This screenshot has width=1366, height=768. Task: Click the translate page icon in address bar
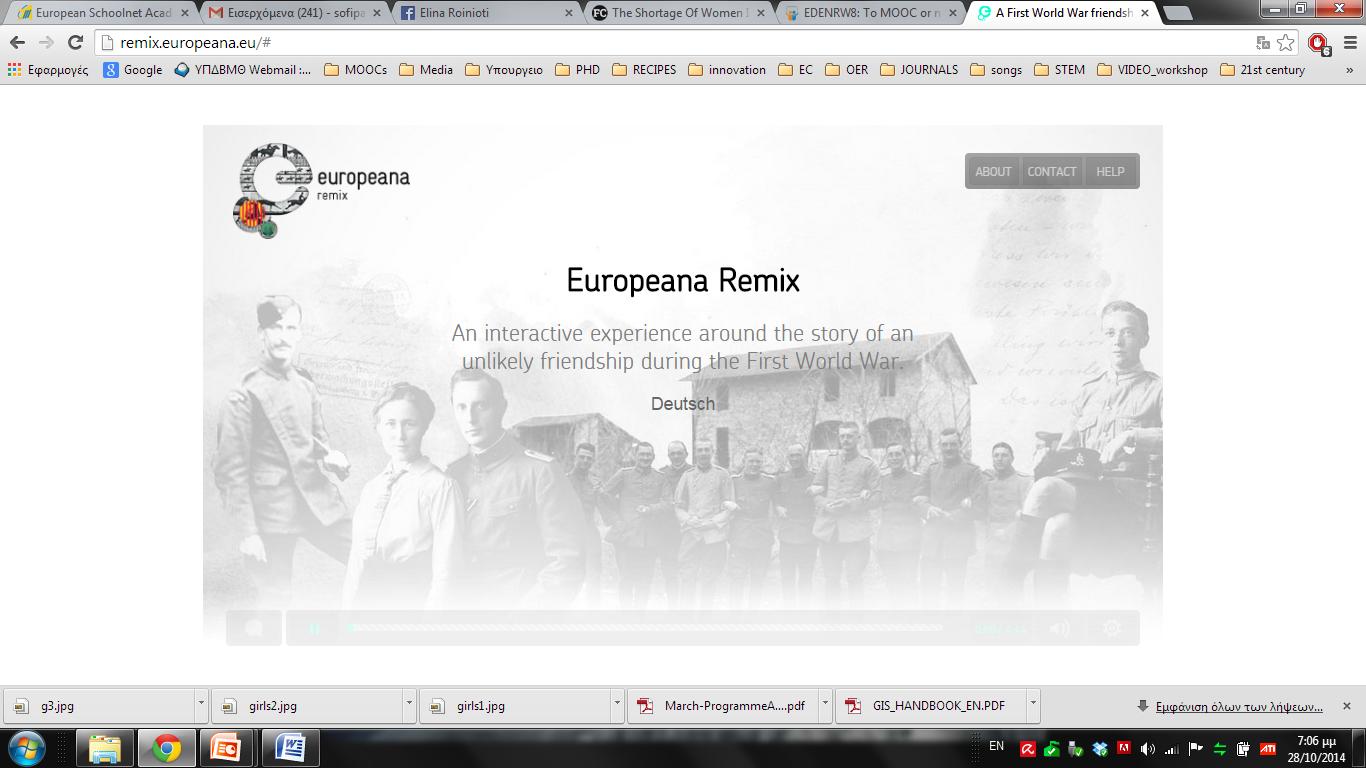pyautogui.click(x=1263, y=43)
